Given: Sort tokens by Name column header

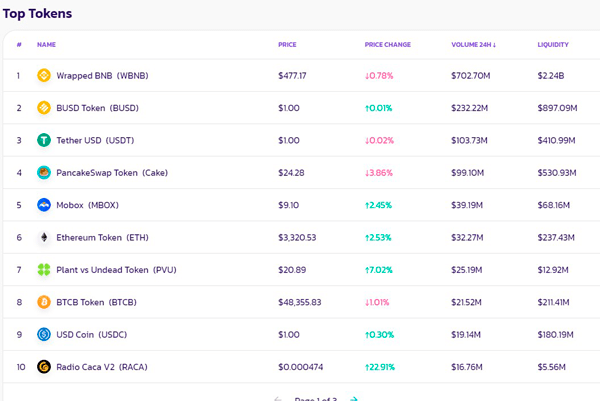Looking at the screenshot, I should 46,45.
